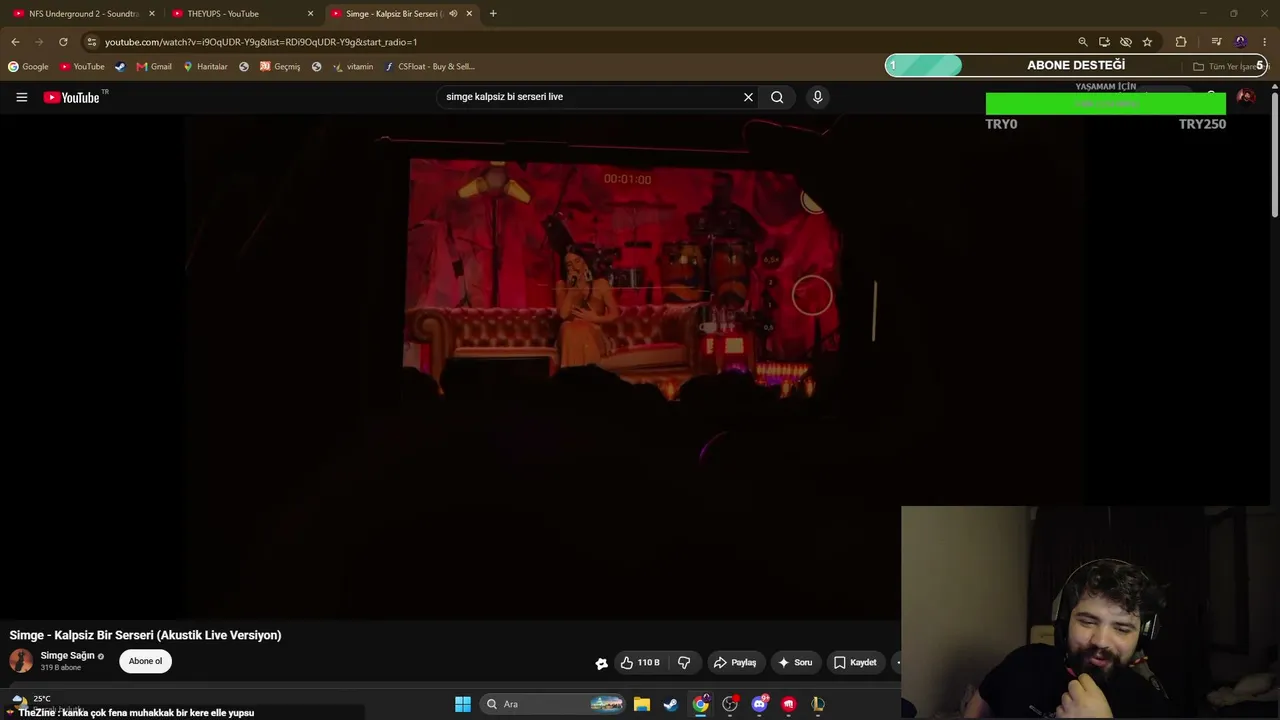Open the vitamin bookmark
This screenshot has height=720, width=1280.
[353, 67]
